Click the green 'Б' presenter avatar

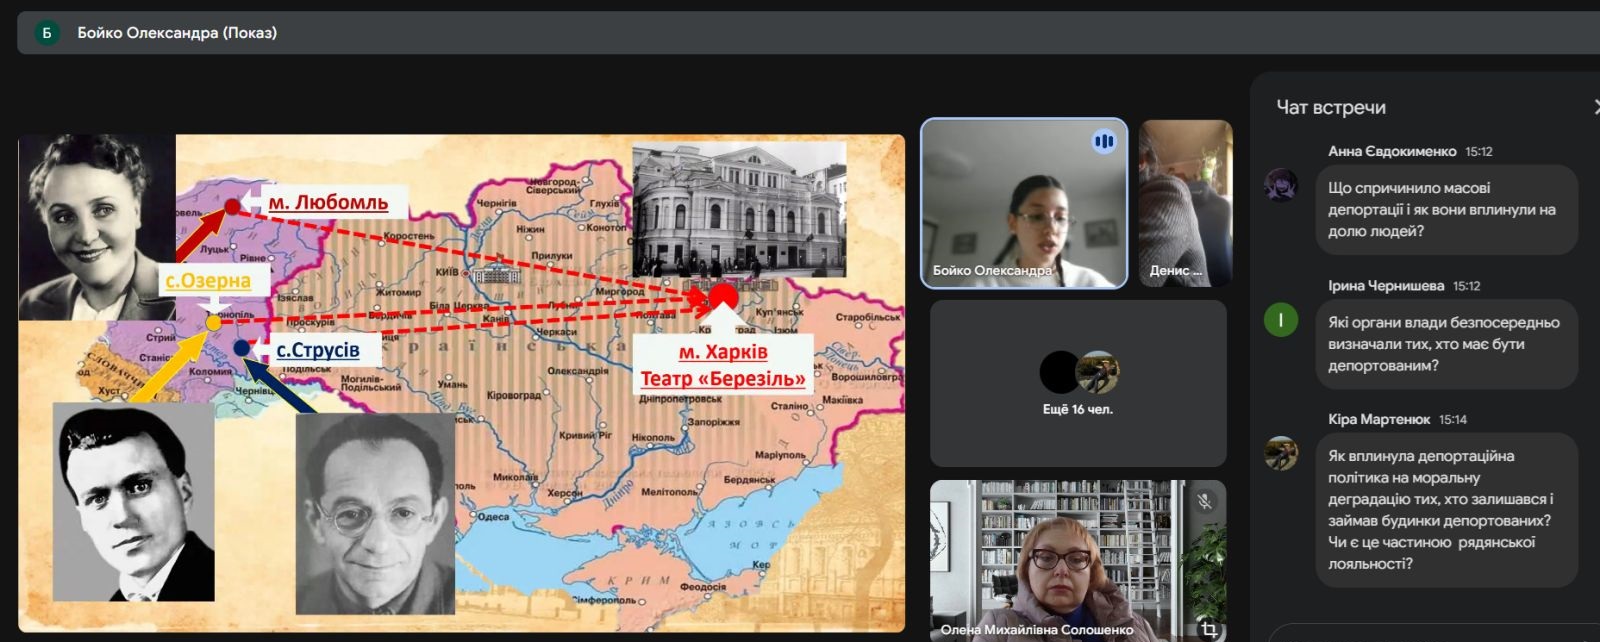(x=46, y=33)
